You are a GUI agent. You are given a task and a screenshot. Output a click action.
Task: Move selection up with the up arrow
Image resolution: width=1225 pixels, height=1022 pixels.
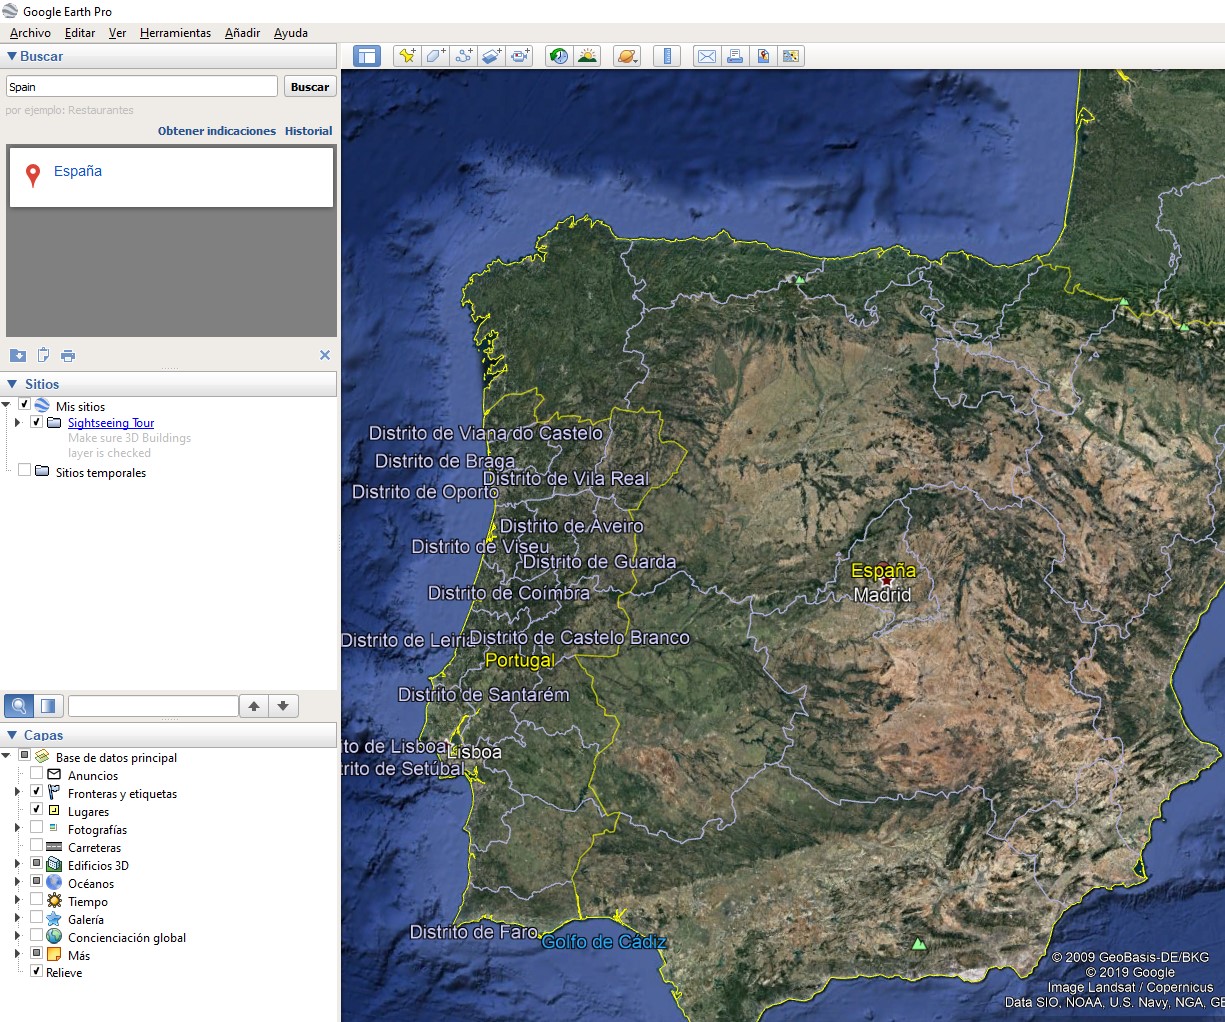(254, 706)
